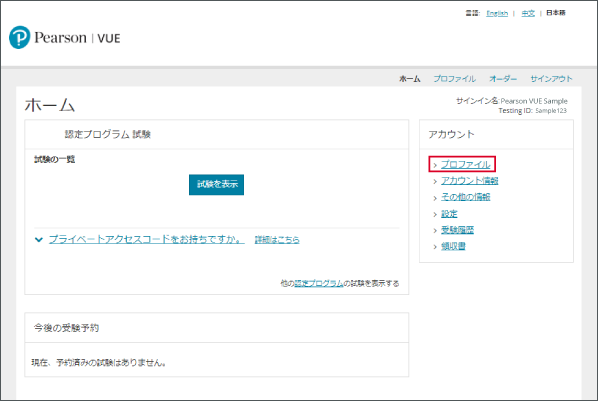
Task: Click the arrow beside 設定
Action: (435, 214)
